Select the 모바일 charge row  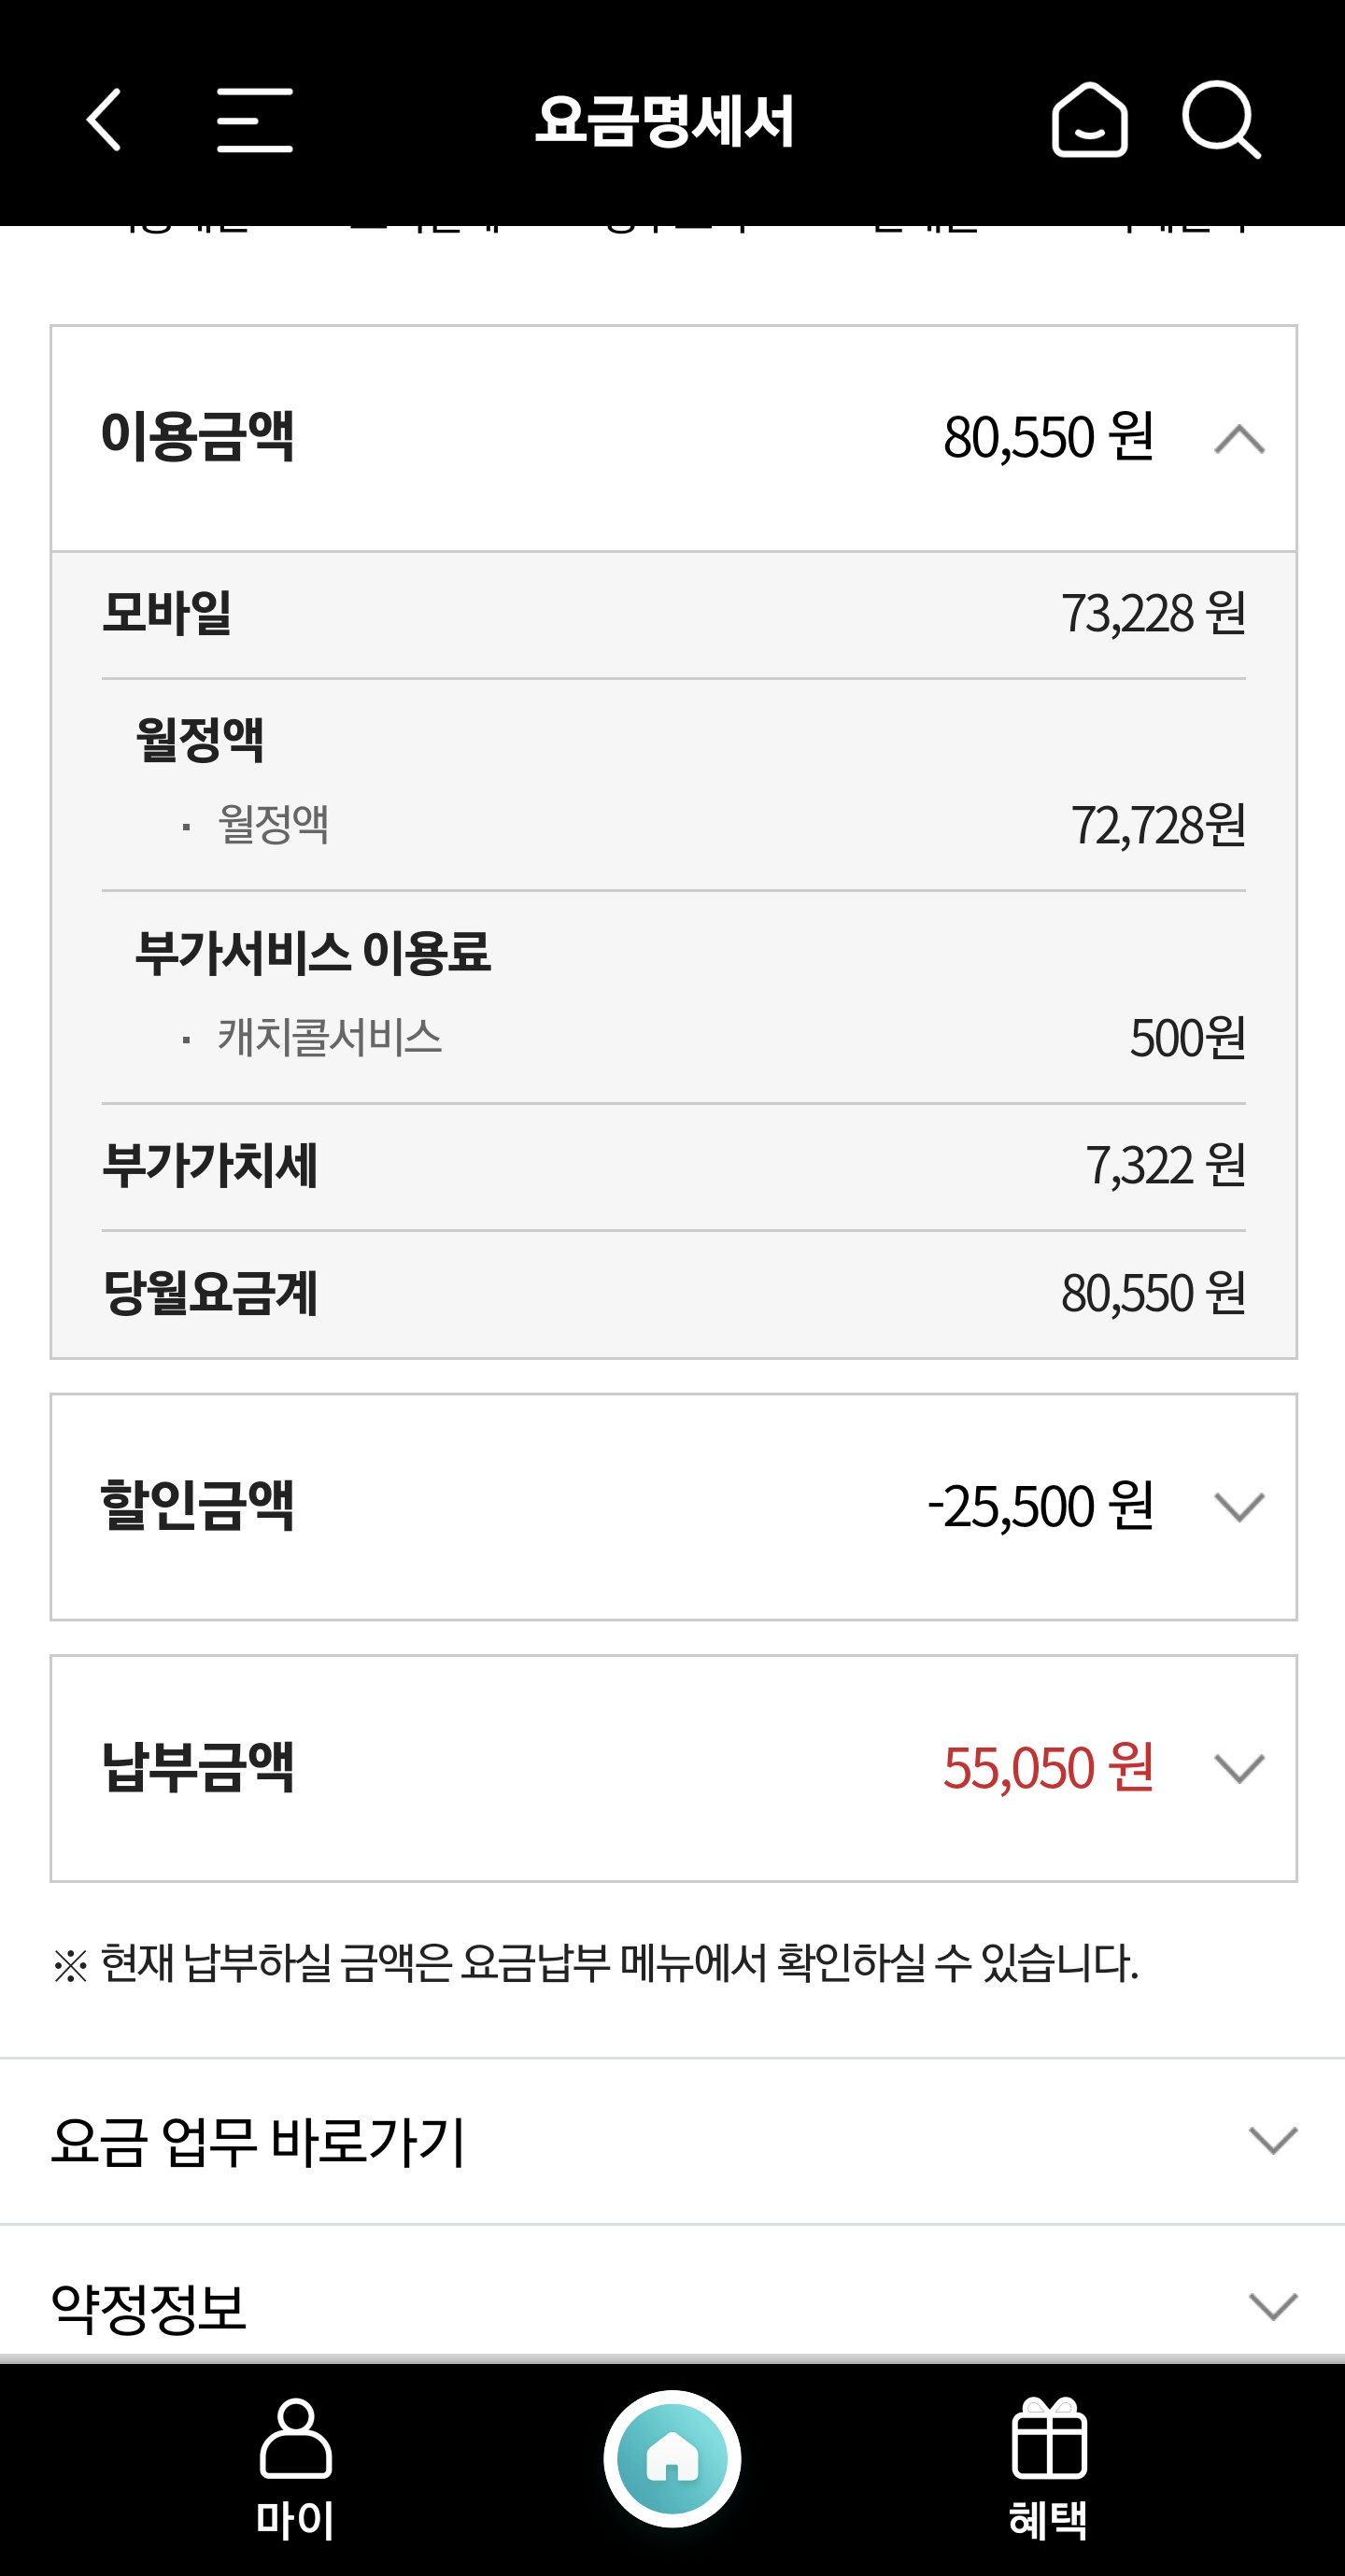[x=672, y=613]
